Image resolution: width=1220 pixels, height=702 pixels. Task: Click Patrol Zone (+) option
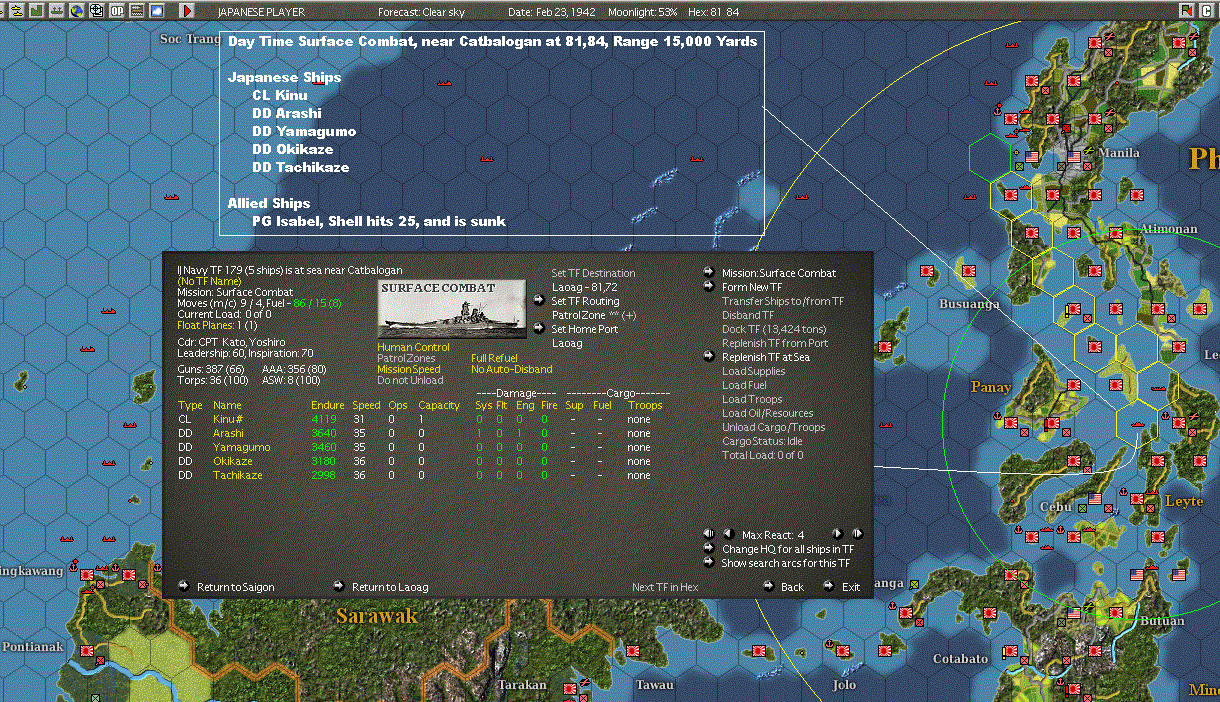[594, 315]
